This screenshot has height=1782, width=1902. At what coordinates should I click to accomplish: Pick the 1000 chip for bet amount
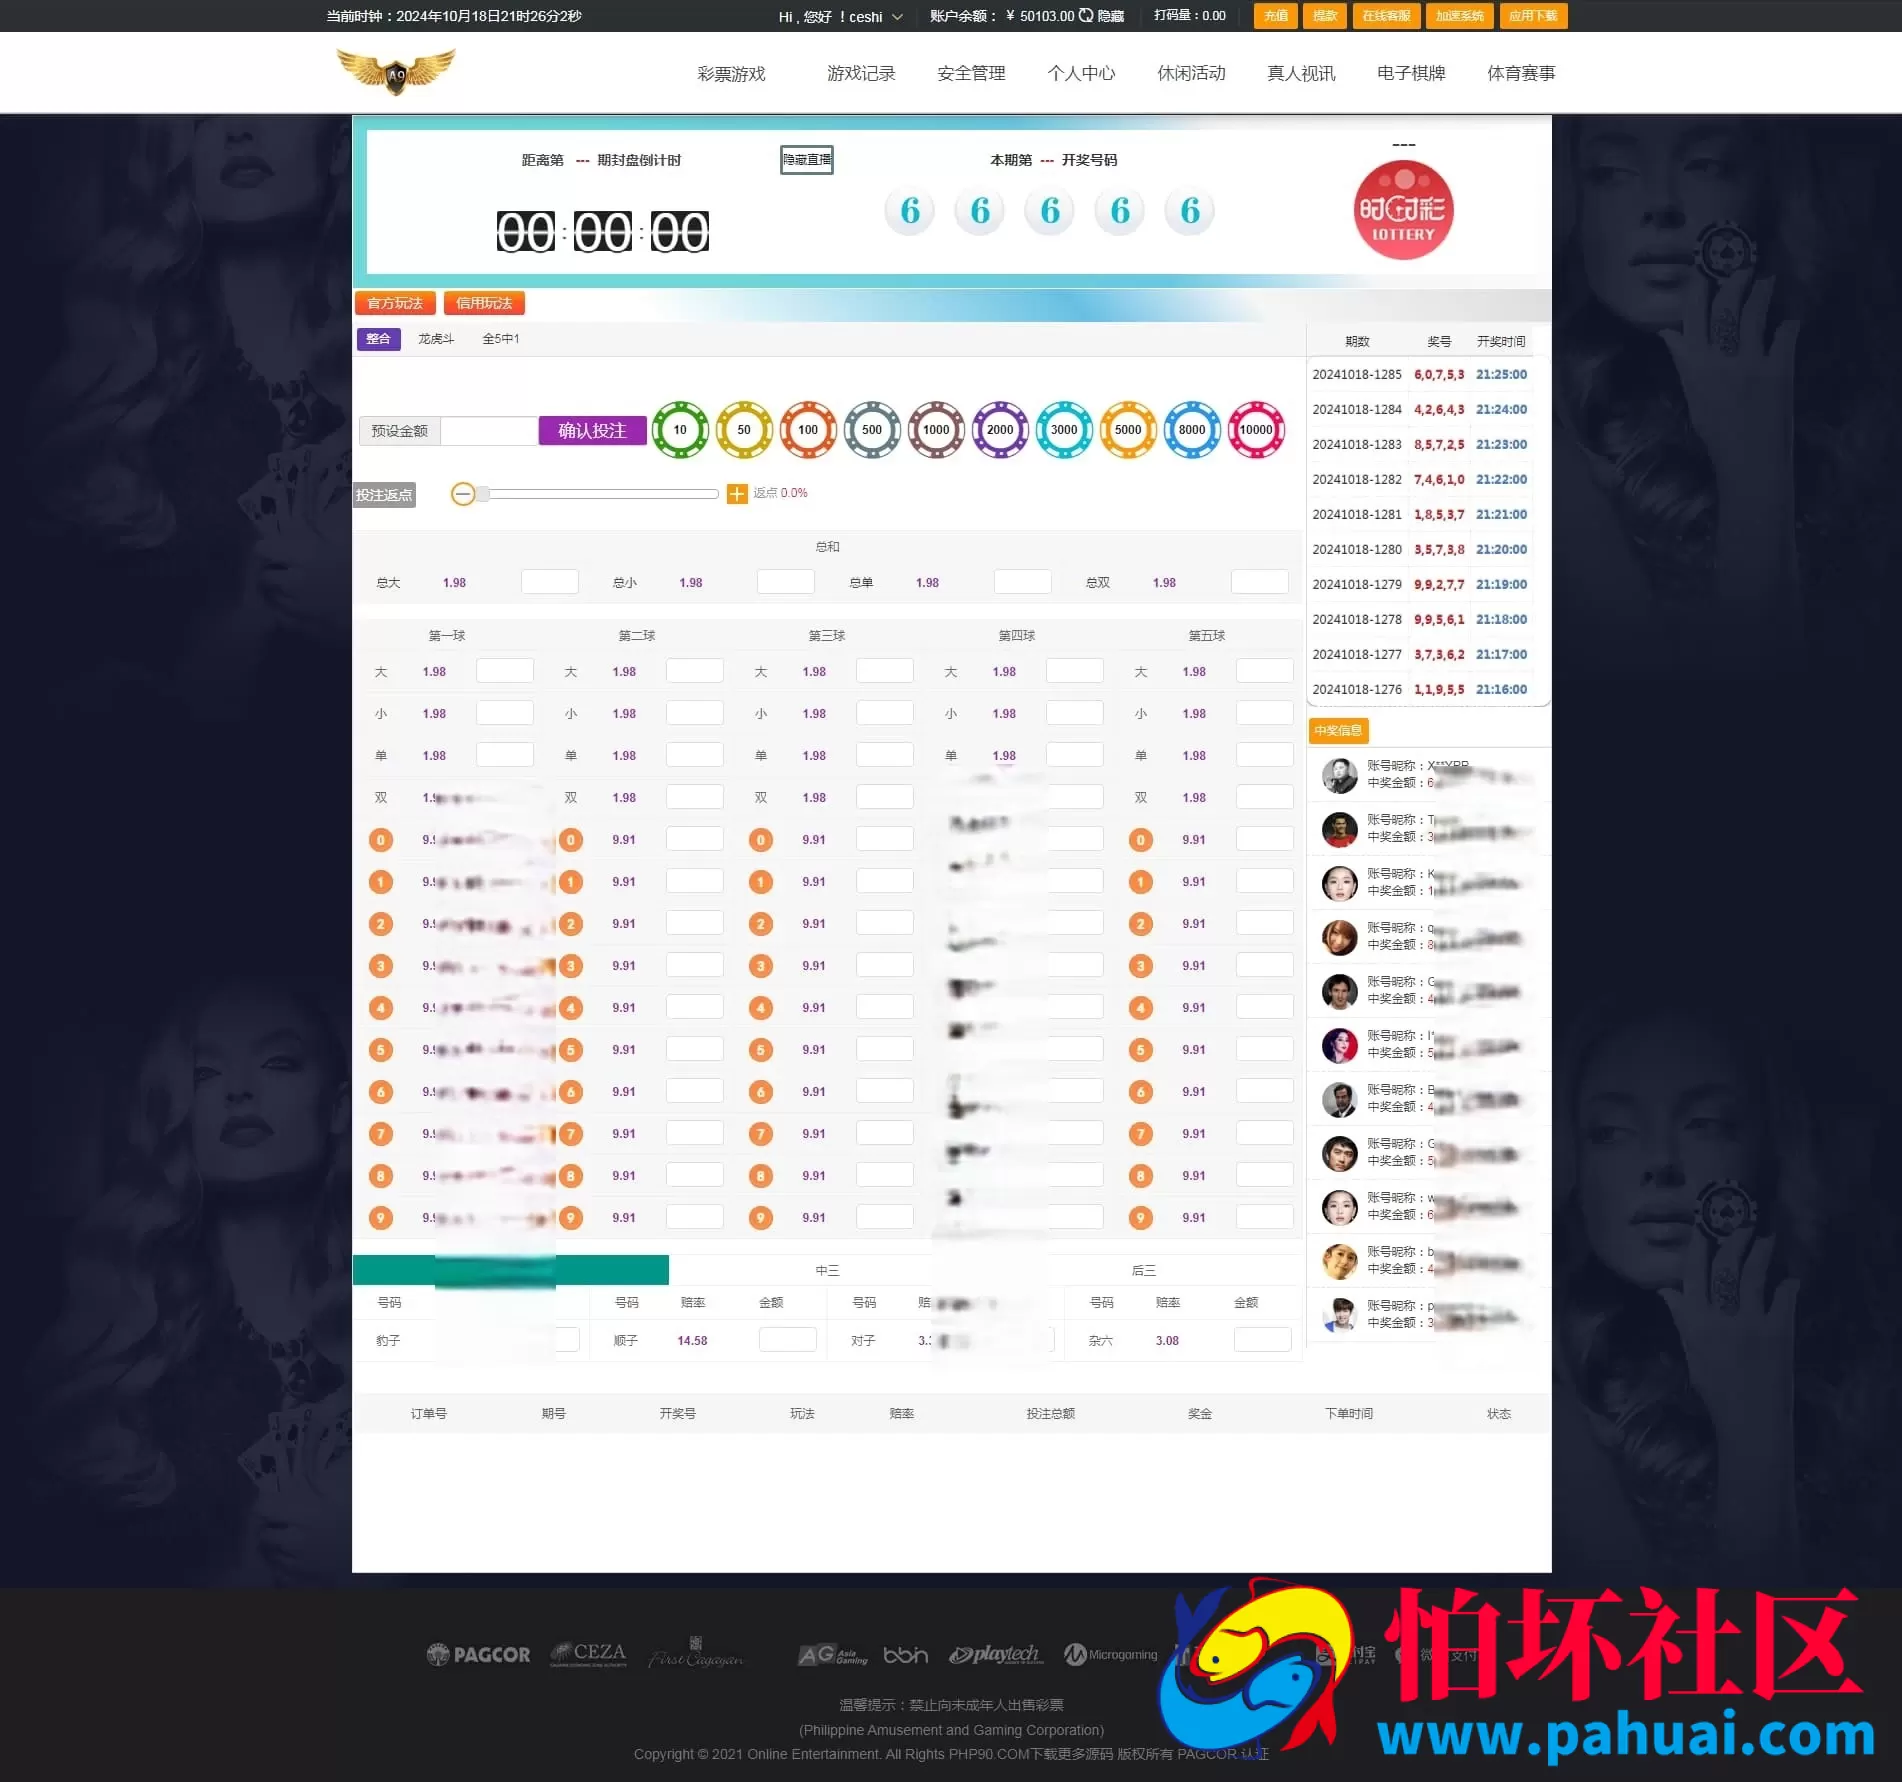pyautogui.click(x=936, y=430)
